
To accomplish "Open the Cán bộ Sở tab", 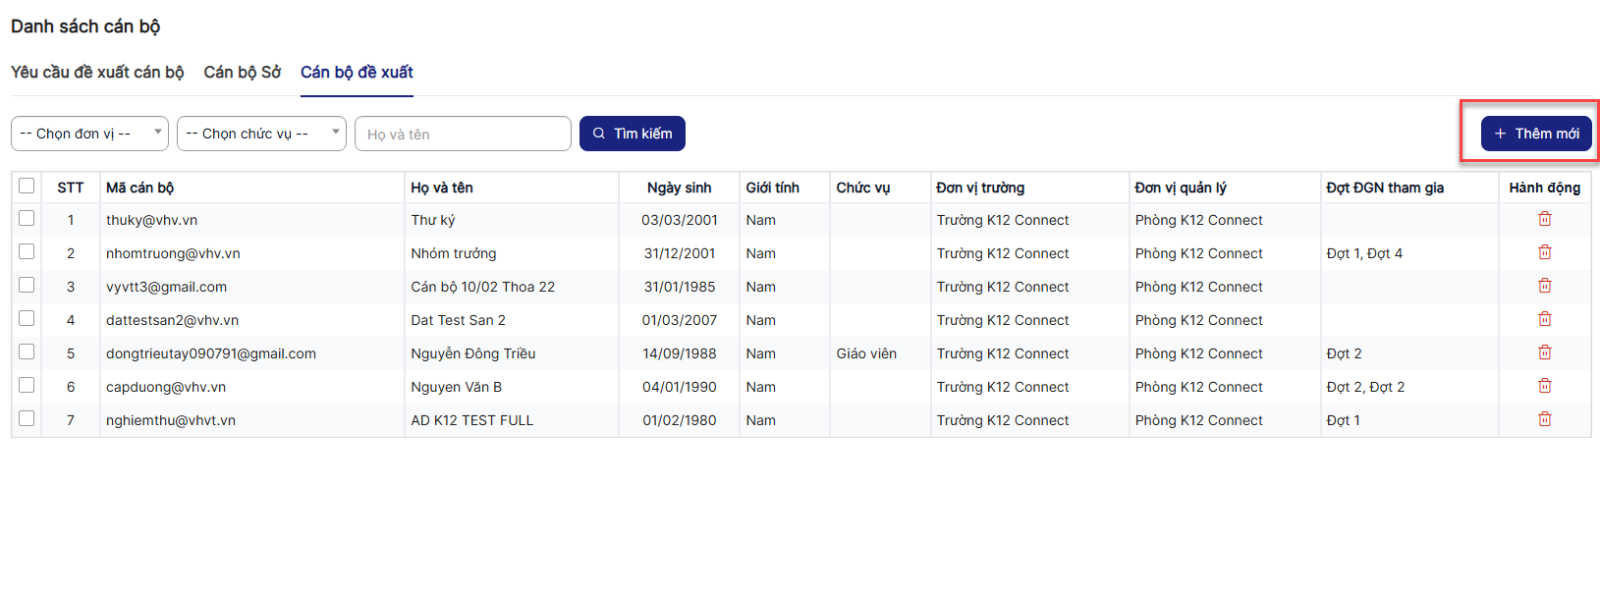I will click(242, 72).
